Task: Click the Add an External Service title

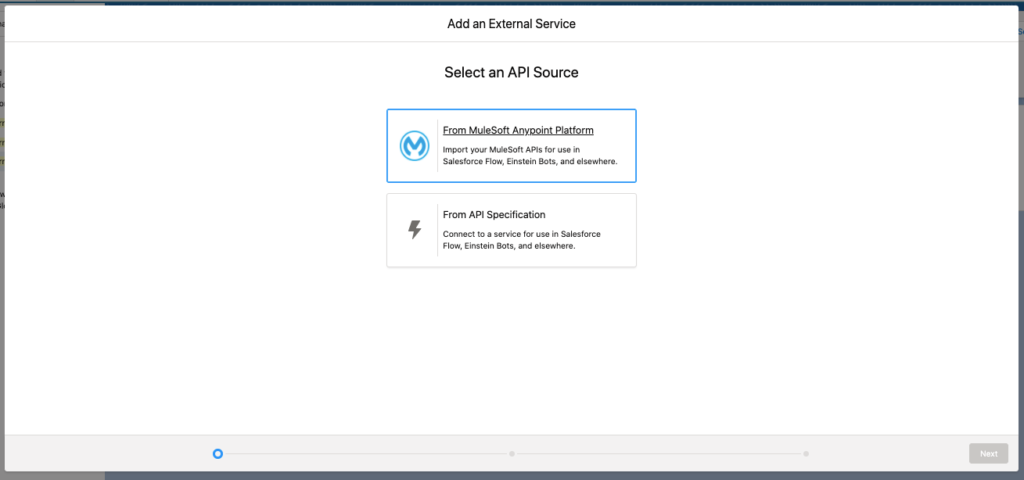Action: coord(511,24)
